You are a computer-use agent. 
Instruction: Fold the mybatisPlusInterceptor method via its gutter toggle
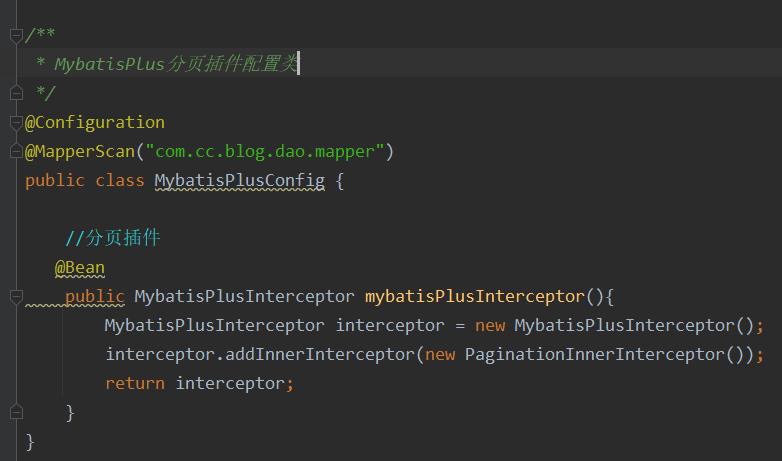16,297
